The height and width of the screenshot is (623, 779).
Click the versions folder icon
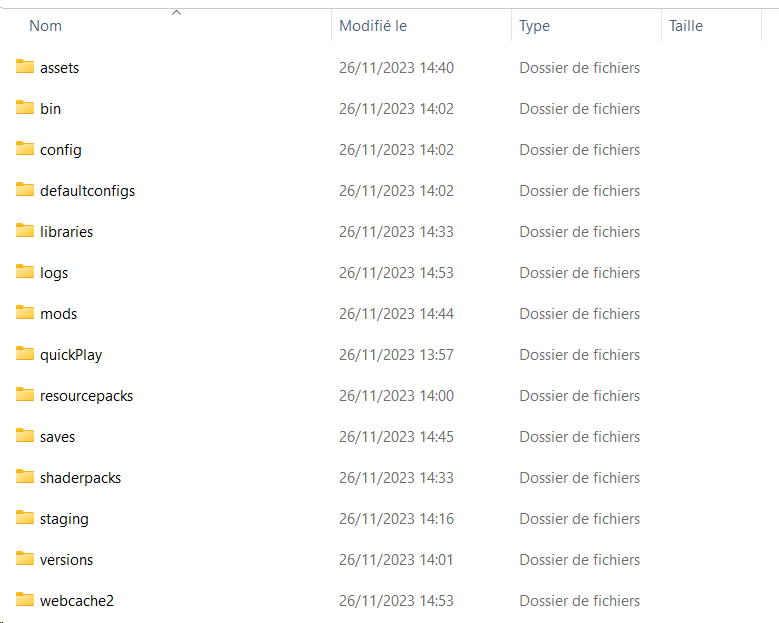coord(25,559)
